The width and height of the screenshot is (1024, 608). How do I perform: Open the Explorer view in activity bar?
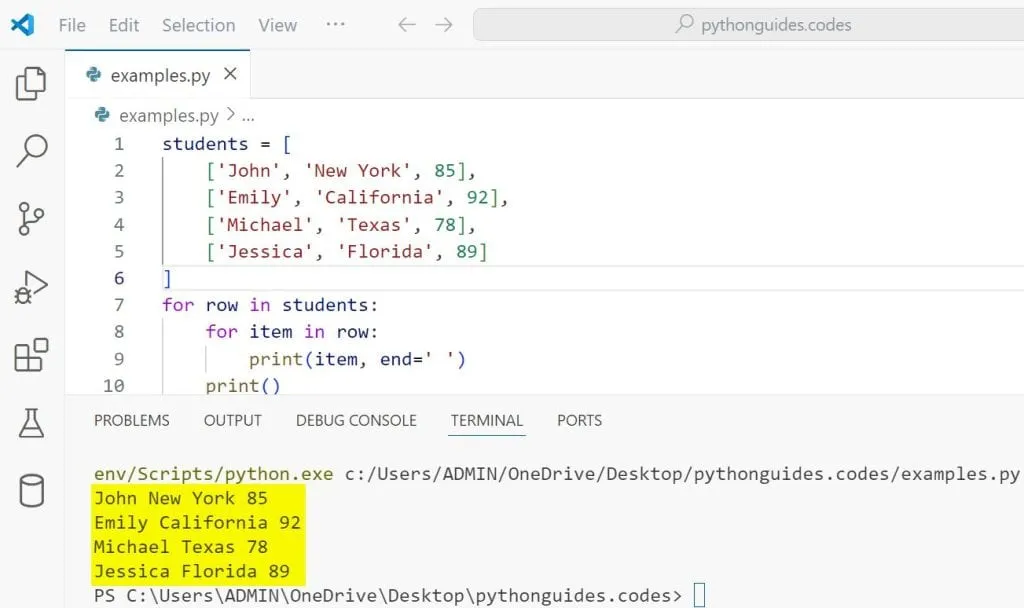coord(32,84)
